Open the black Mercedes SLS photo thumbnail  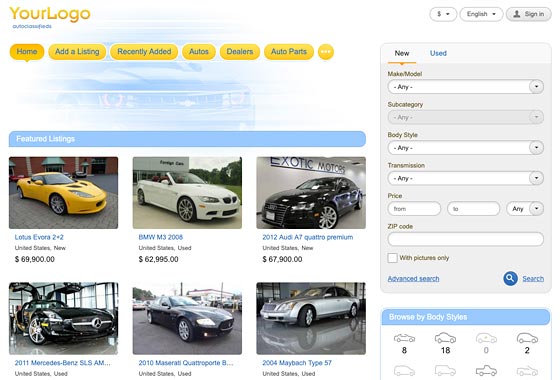pos(64,319)
